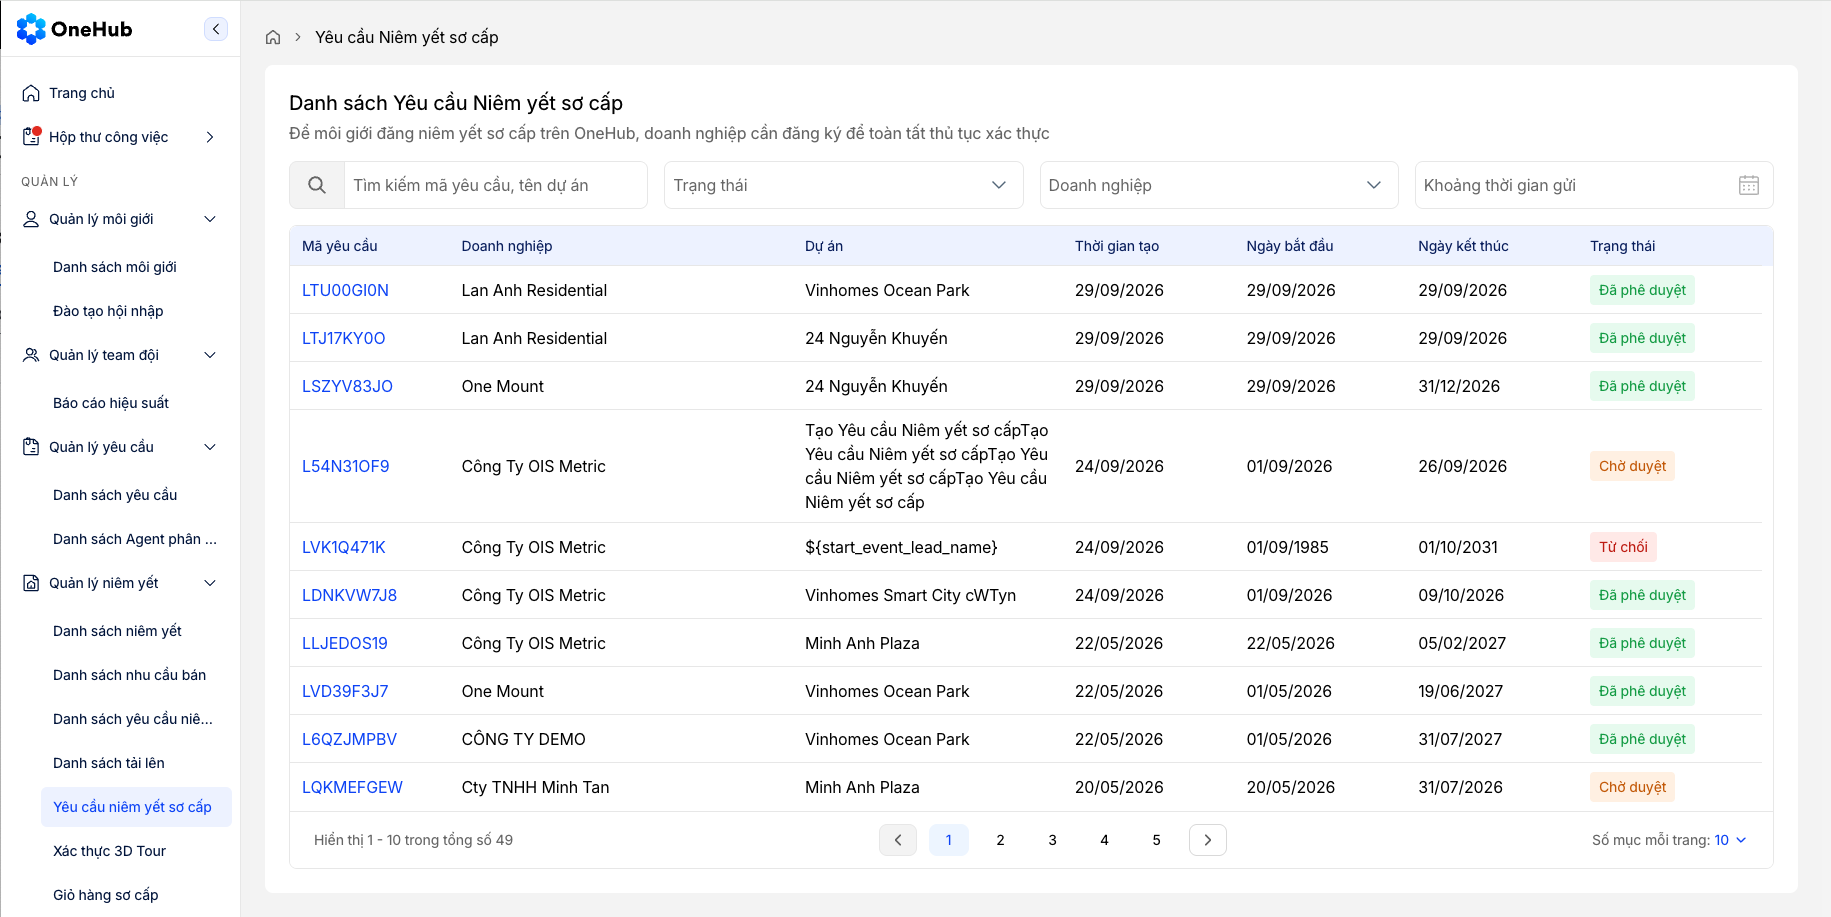Screen dimensions: 1831x917
Task: Click the OneHub logo
Action: coord(74,29)
